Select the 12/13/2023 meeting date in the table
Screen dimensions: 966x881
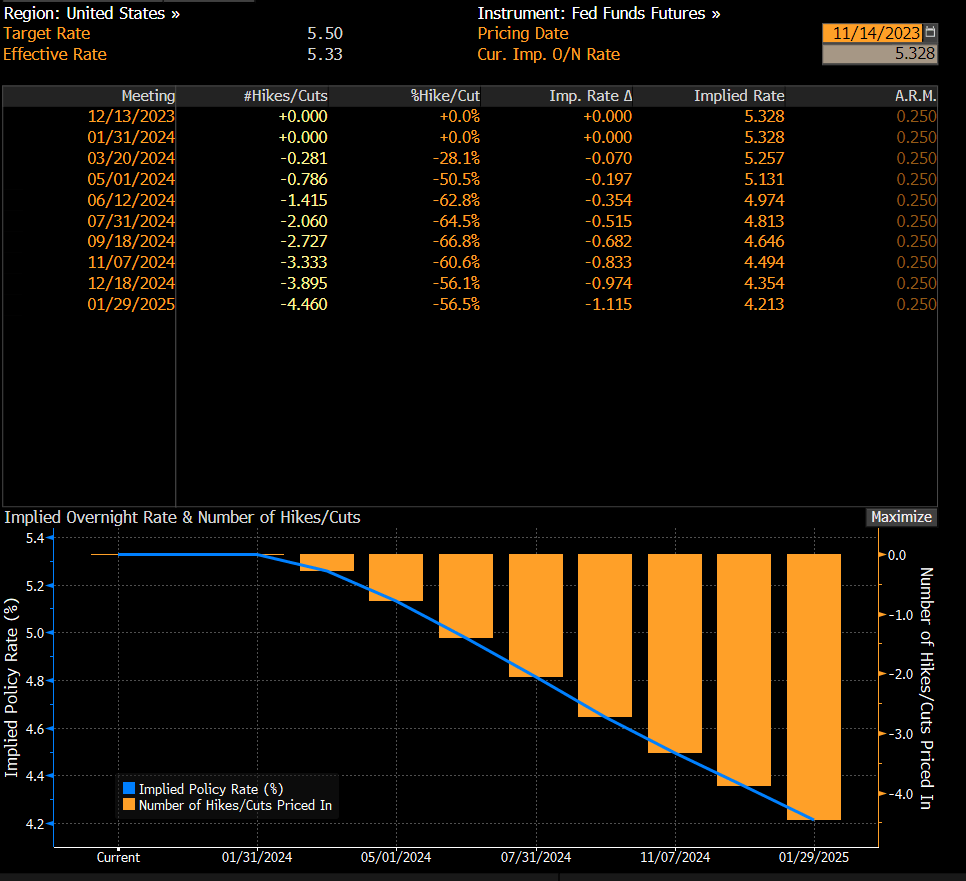[131, 116]
